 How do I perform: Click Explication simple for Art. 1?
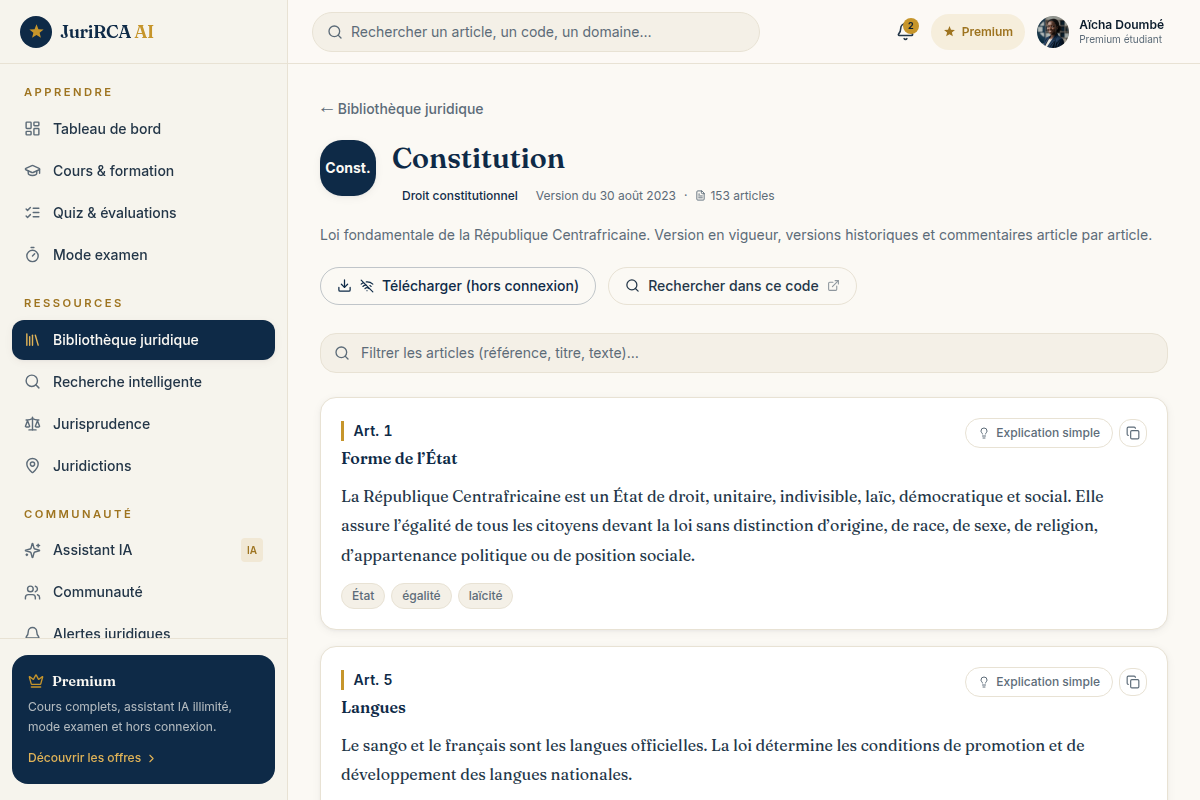(x=1039, y=433)
